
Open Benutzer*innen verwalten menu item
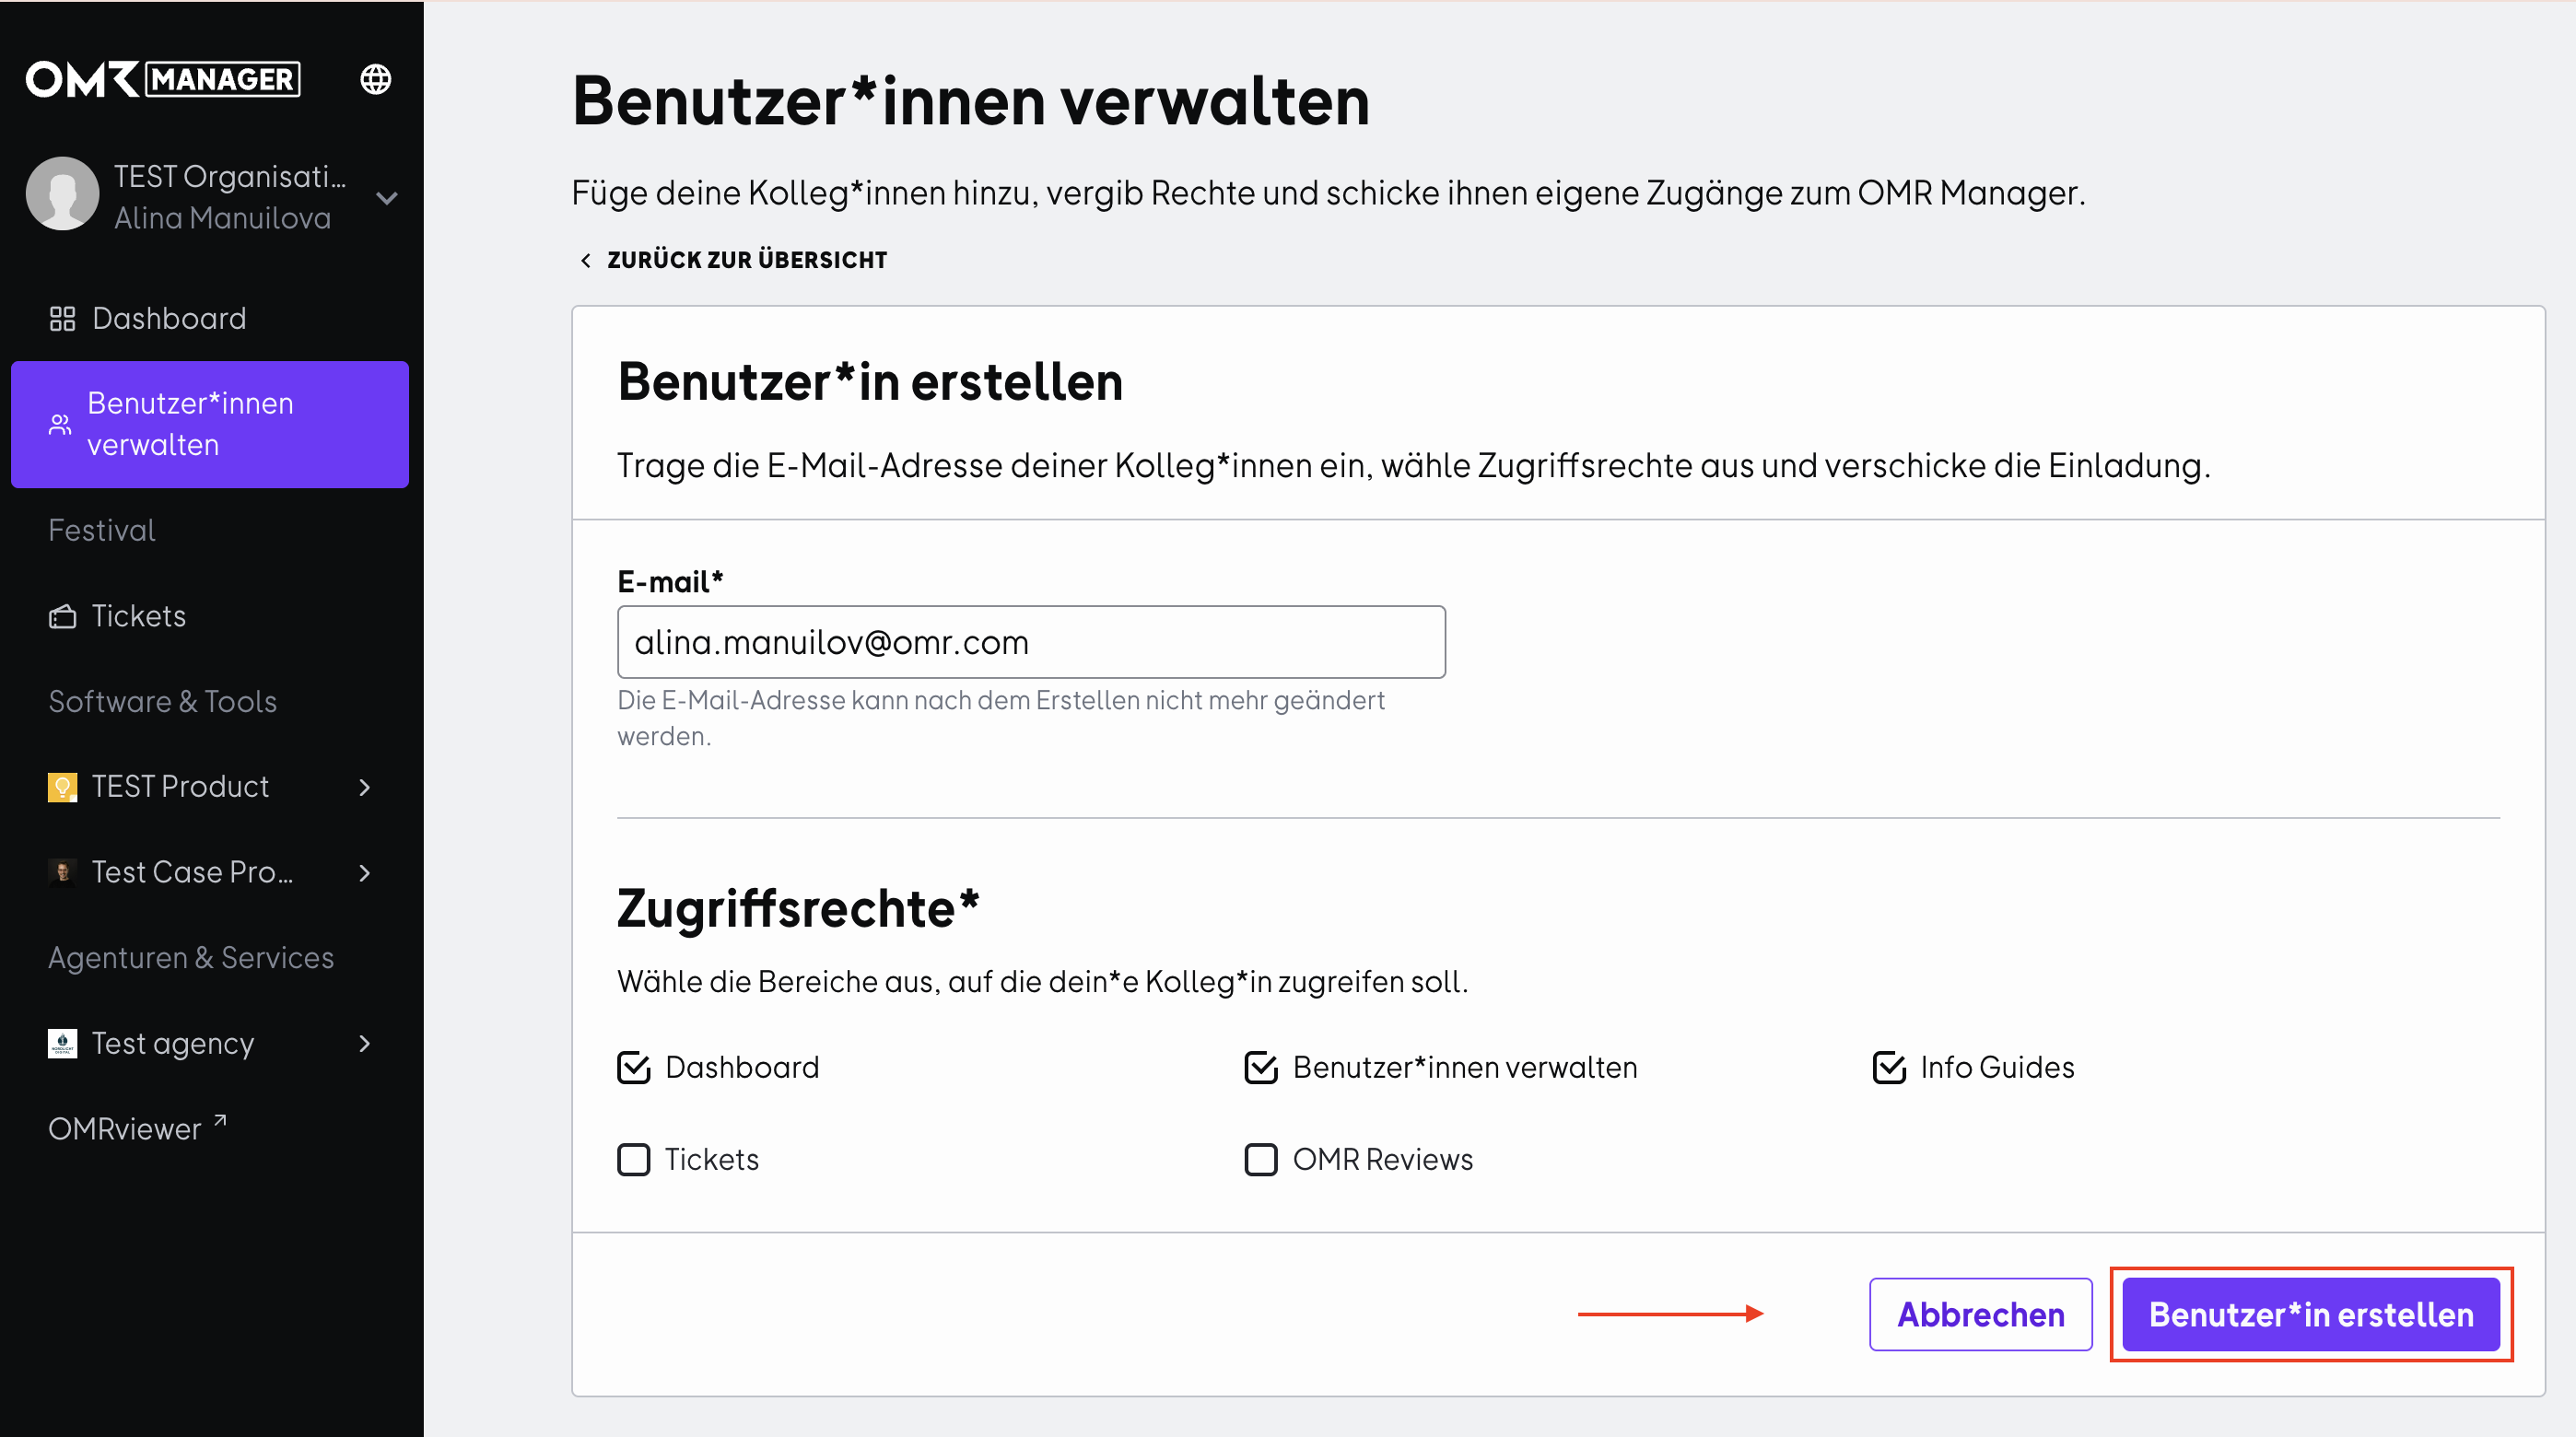coord(210,425)
